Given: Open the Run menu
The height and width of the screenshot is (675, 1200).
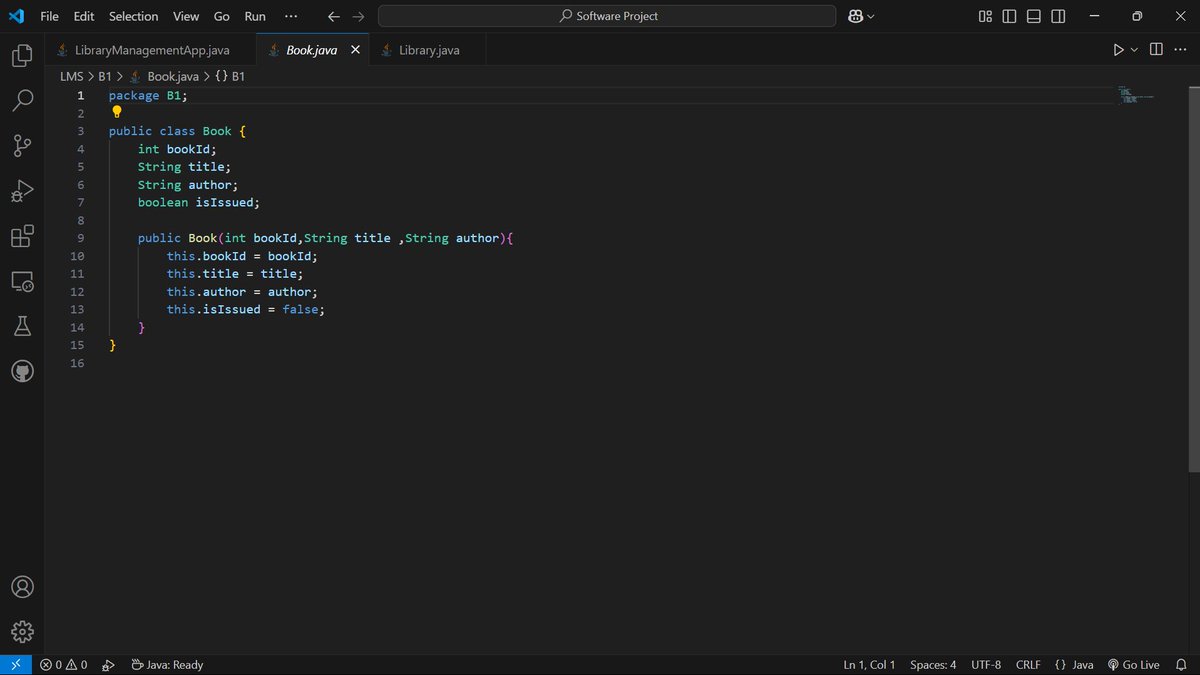Looking at the screenshot, I should point(255,16).
